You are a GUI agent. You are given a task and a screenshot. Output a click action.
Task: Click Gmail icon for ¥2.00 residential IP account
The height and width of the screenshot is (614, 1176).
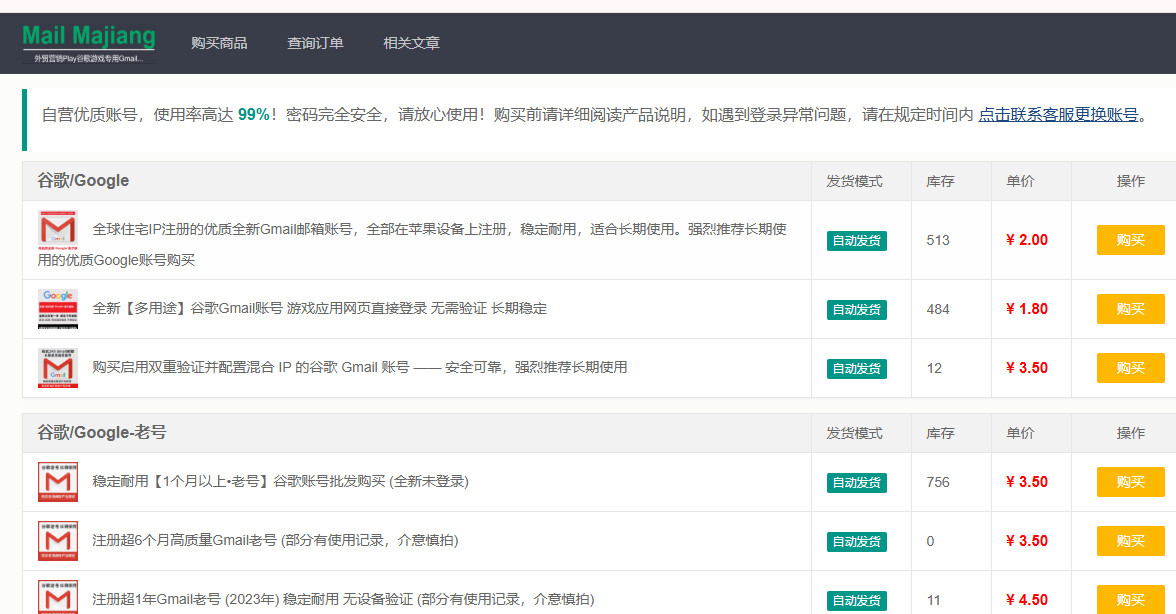click(x=58, y=230)
